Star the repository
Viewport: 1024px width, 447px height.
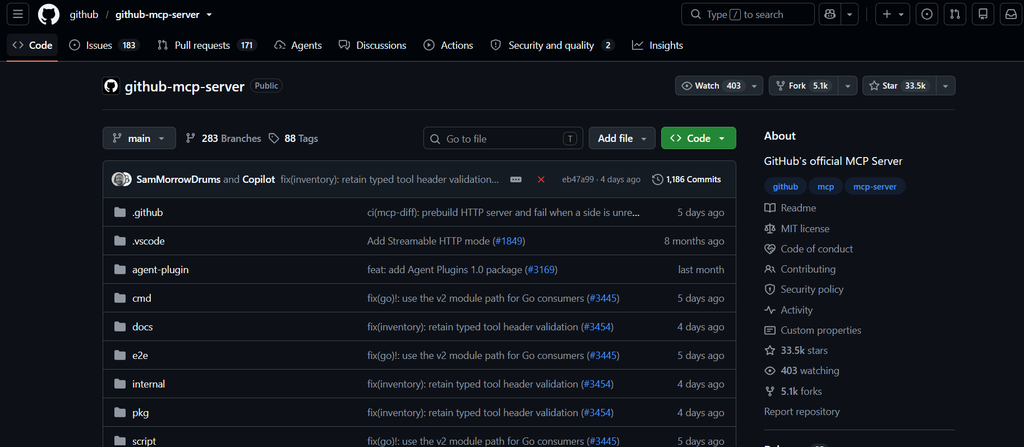tap(899, 86)
